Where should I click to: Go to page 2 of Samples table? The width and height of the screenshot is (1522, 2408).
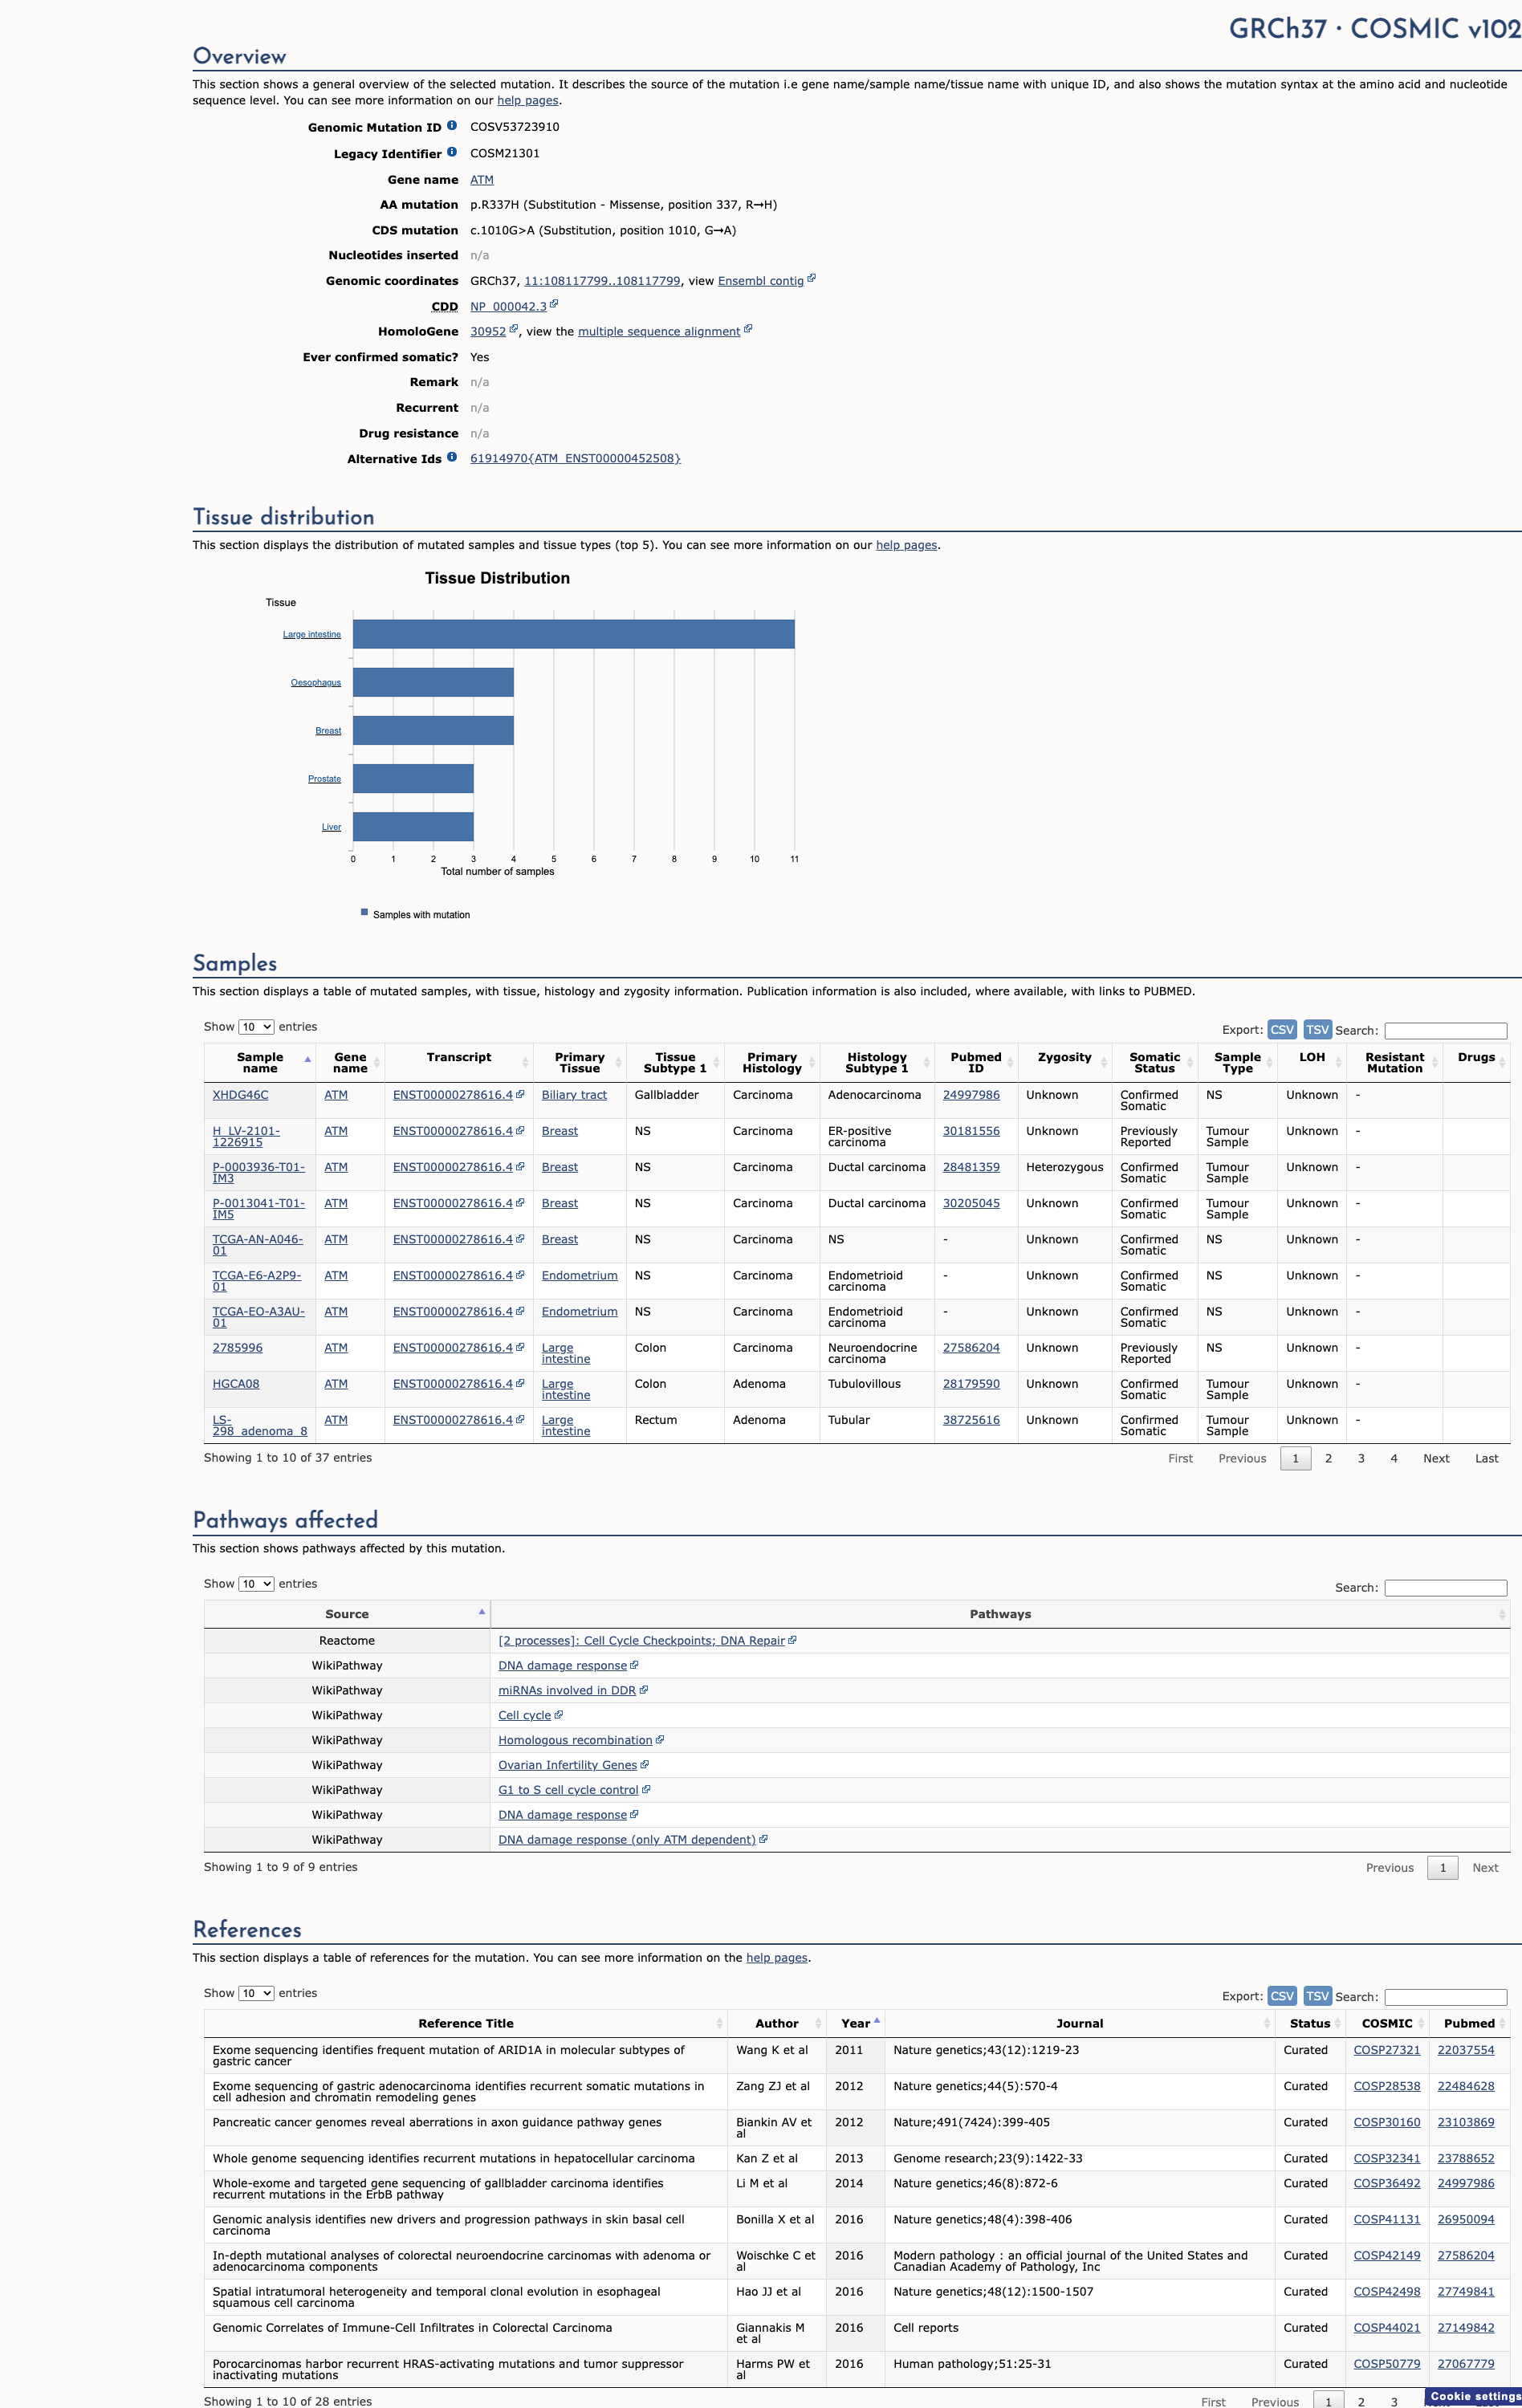[1328, 1459]
